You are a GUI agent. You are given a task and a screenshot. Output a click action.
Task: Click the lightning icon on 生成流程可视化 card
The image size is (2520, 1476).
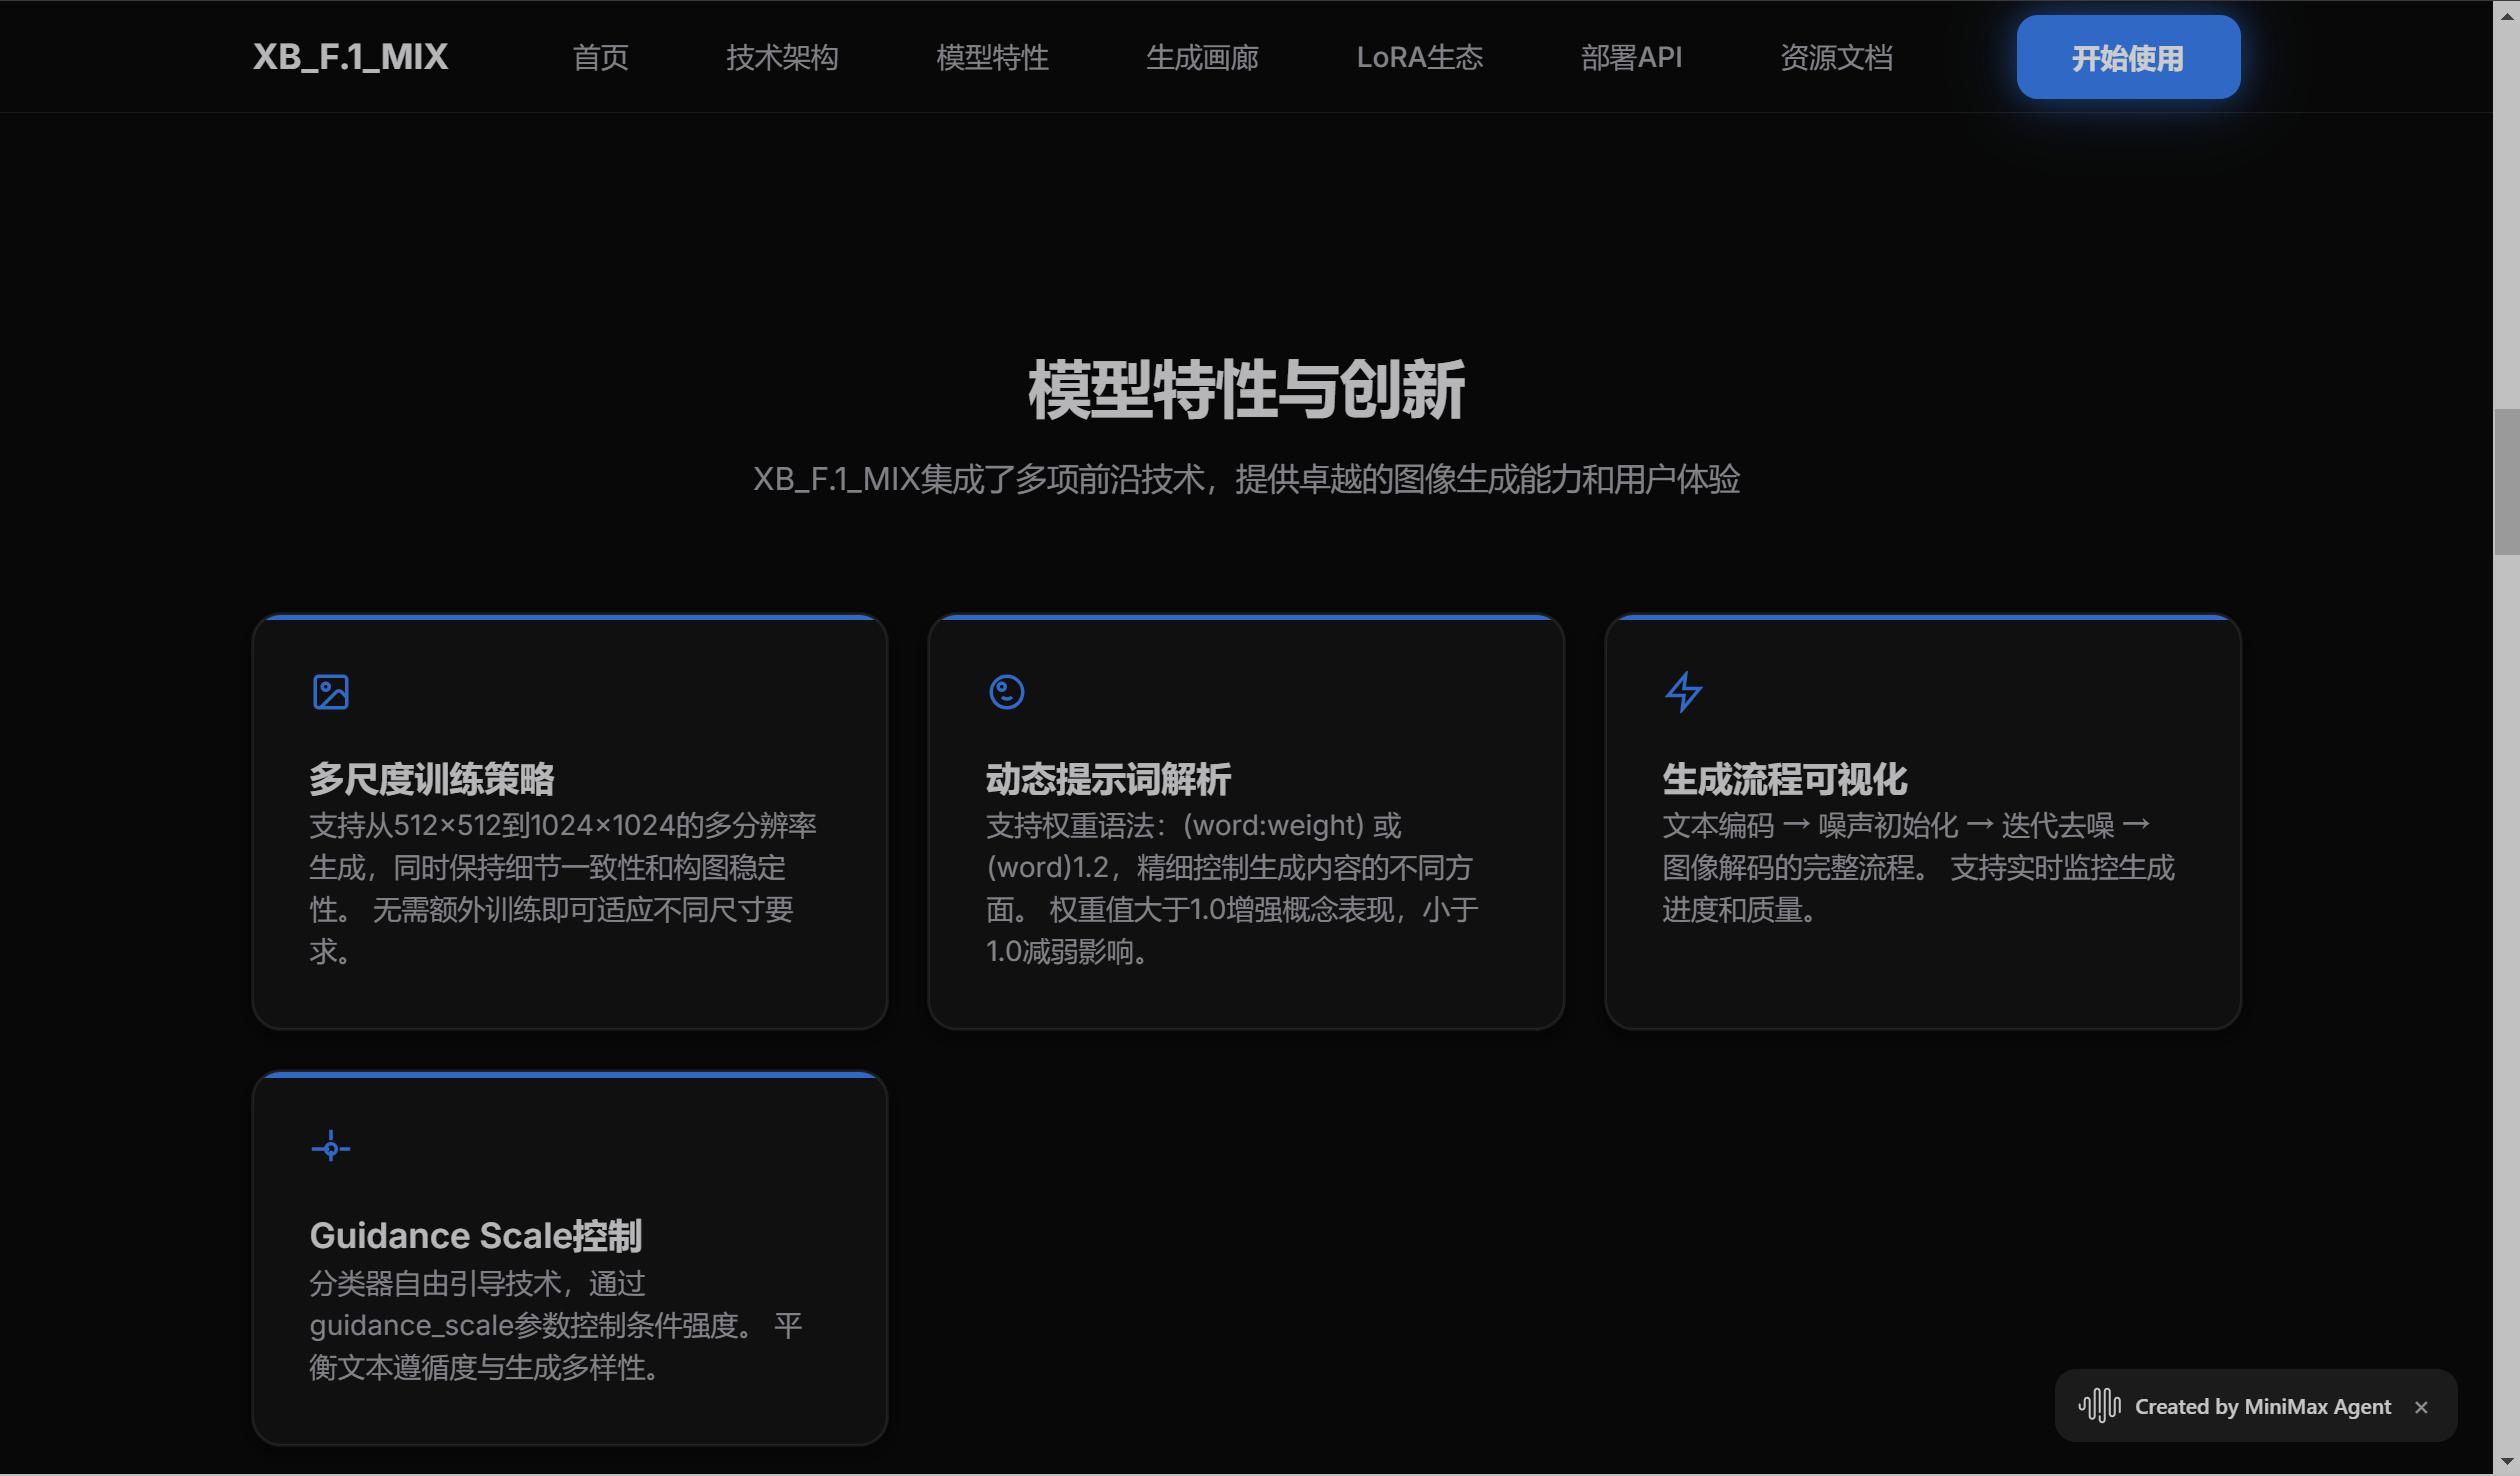[1684, 690]
